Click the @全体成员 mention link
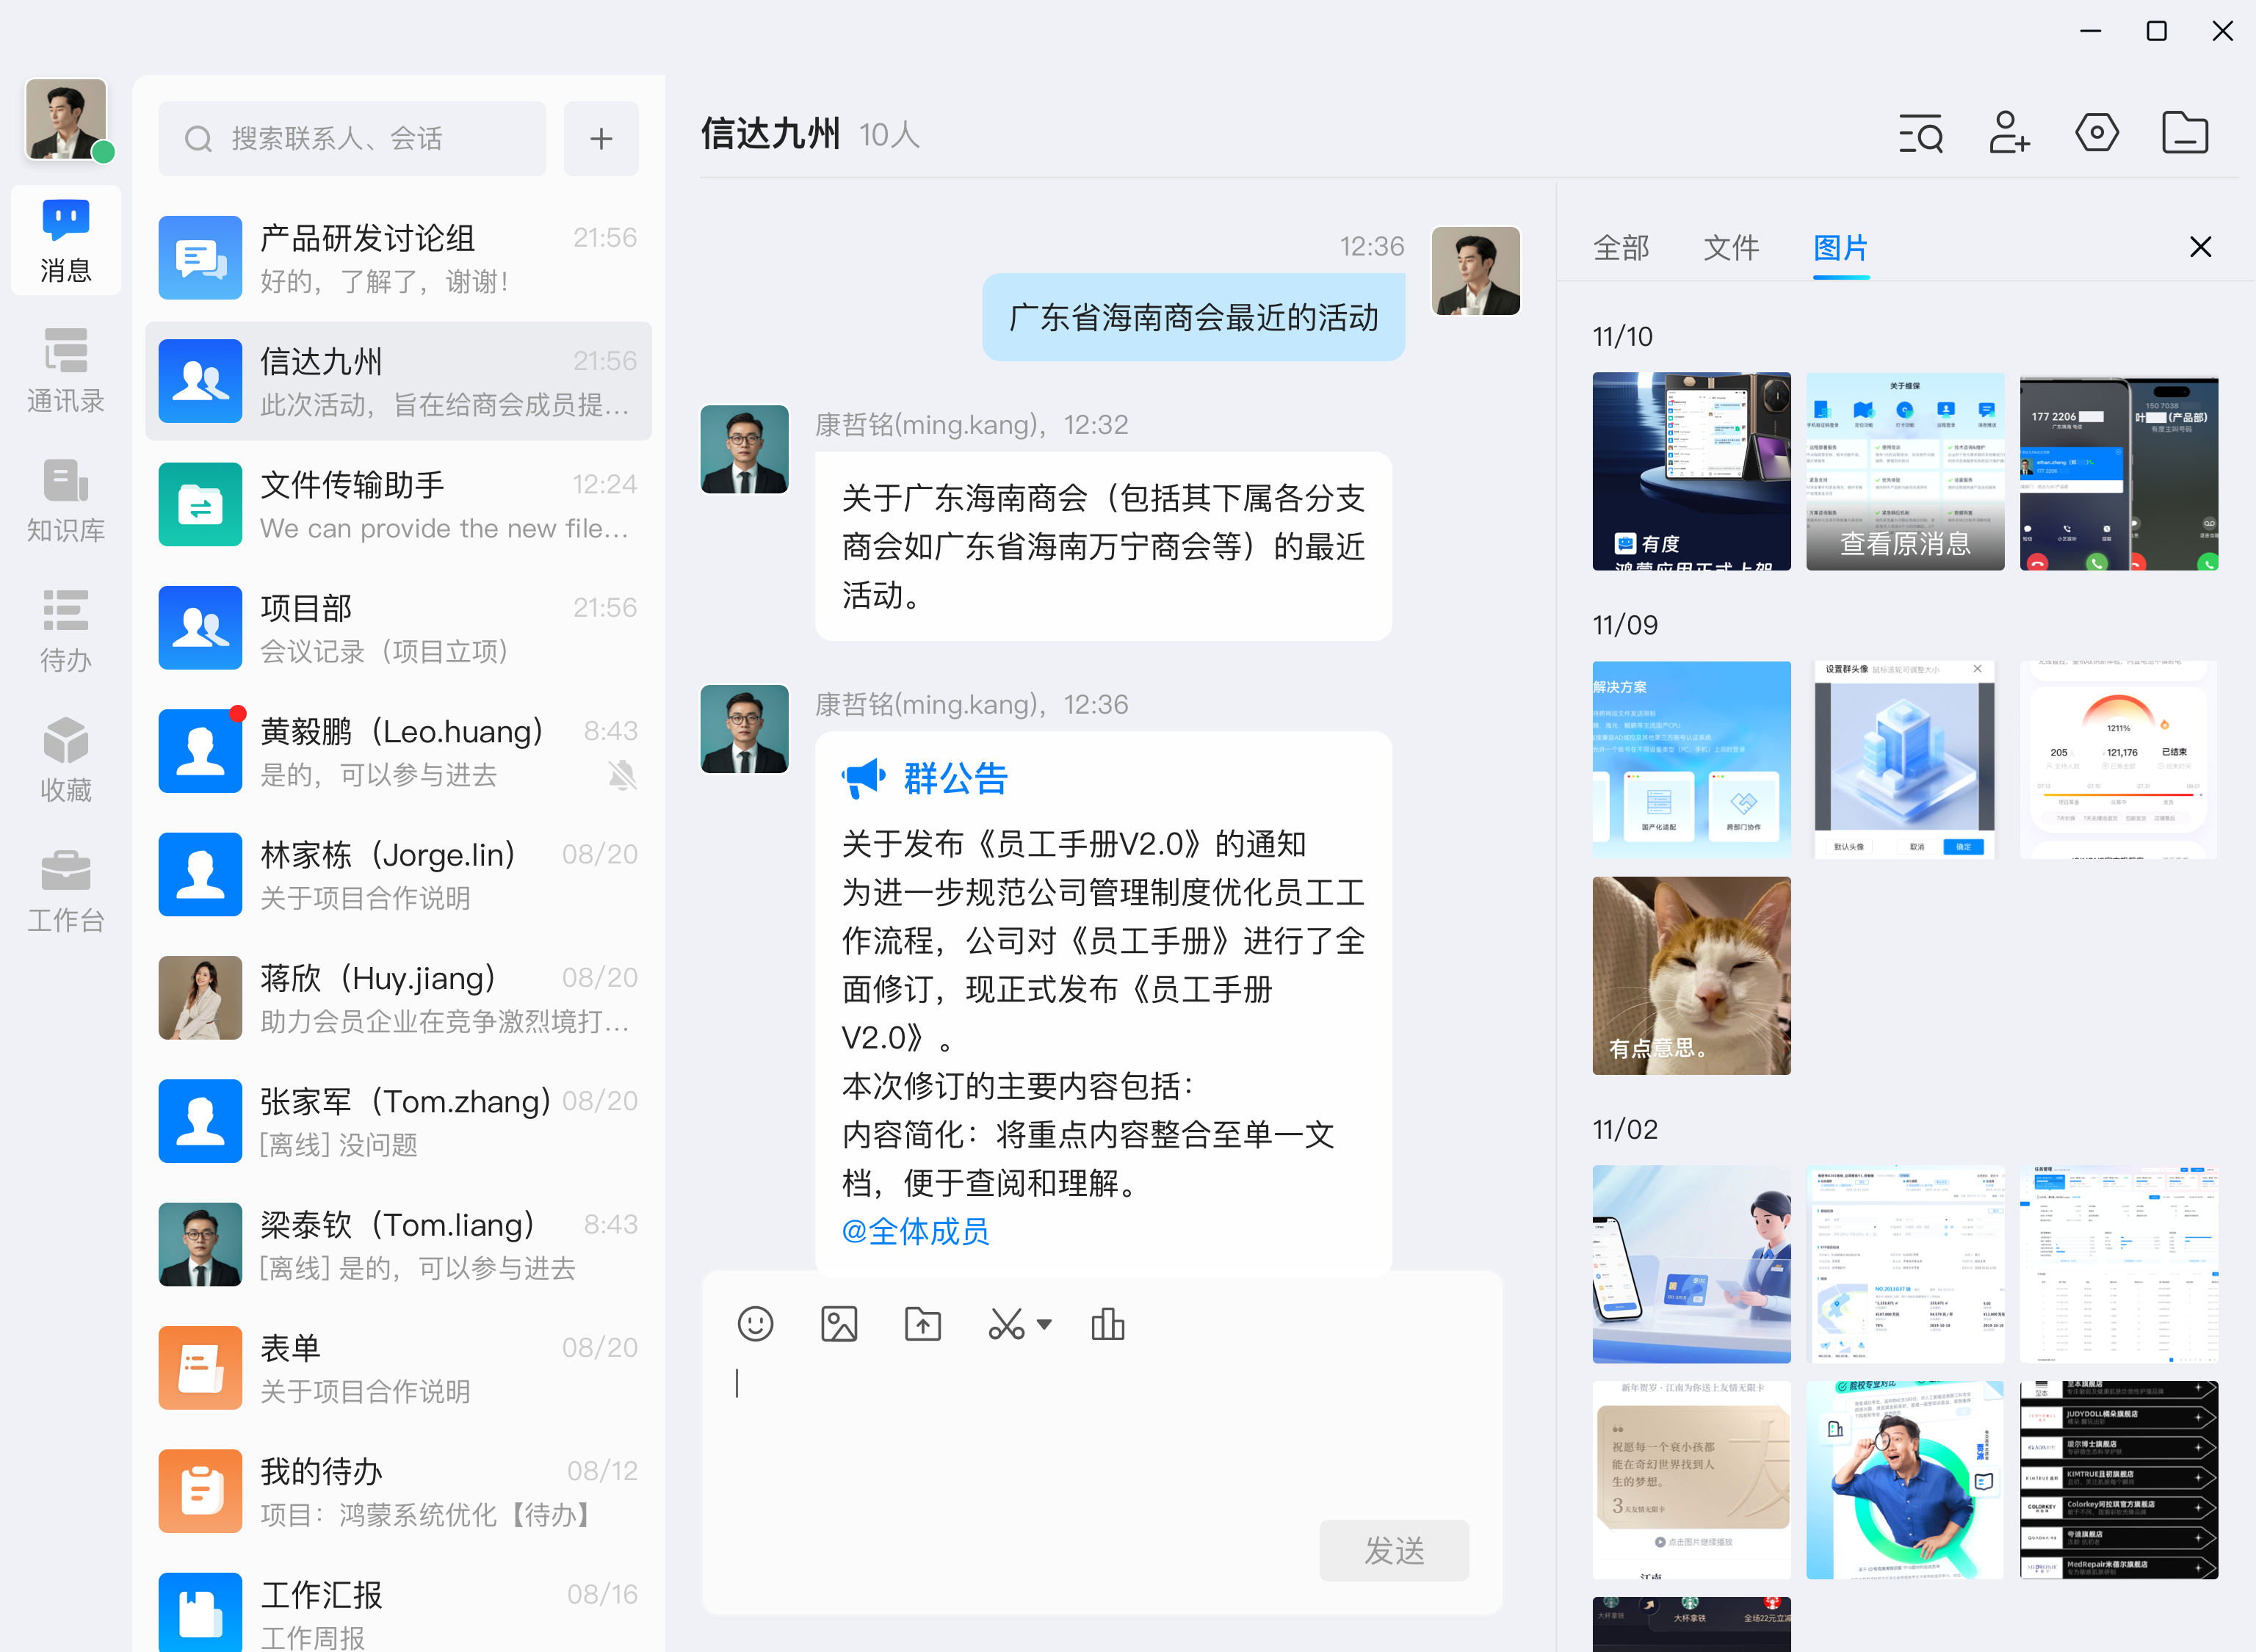Viewport: 2256px width, 1652px height. click(915, 1231)
